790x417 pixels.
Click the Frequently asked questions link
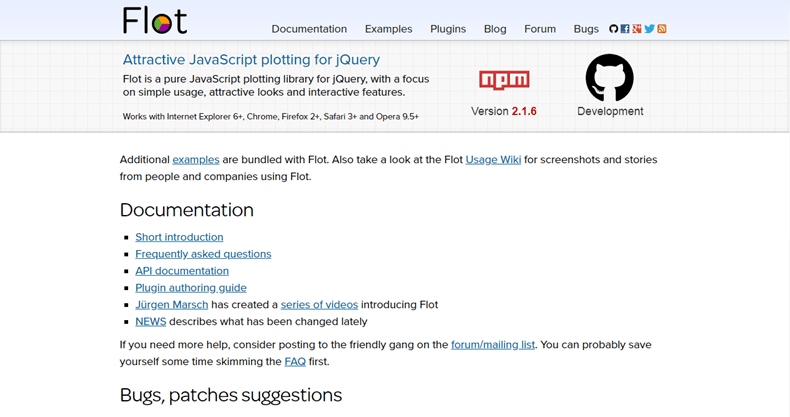pyautogui.click(x=203, y=254)
